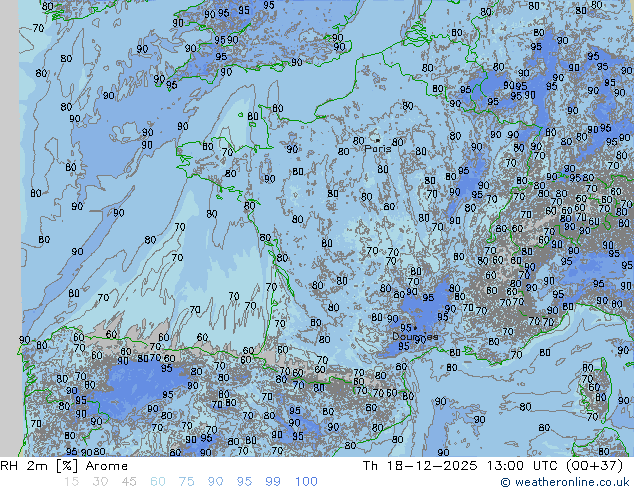Viewport: 634px width, 490px height.
Task: Click the Dourgies city label
Action: click(x=415, y=336)
